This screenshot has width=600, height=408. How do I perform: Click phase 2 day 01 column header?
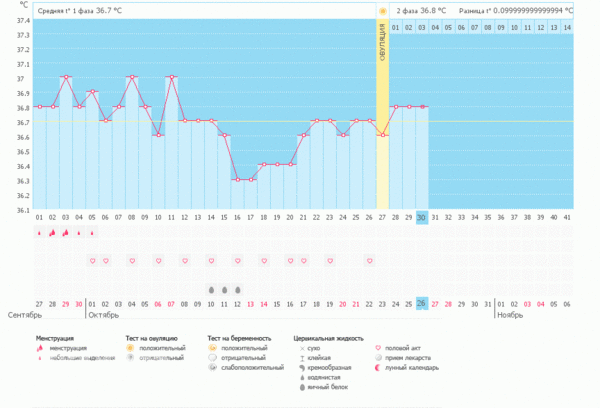tap(396, 27)
